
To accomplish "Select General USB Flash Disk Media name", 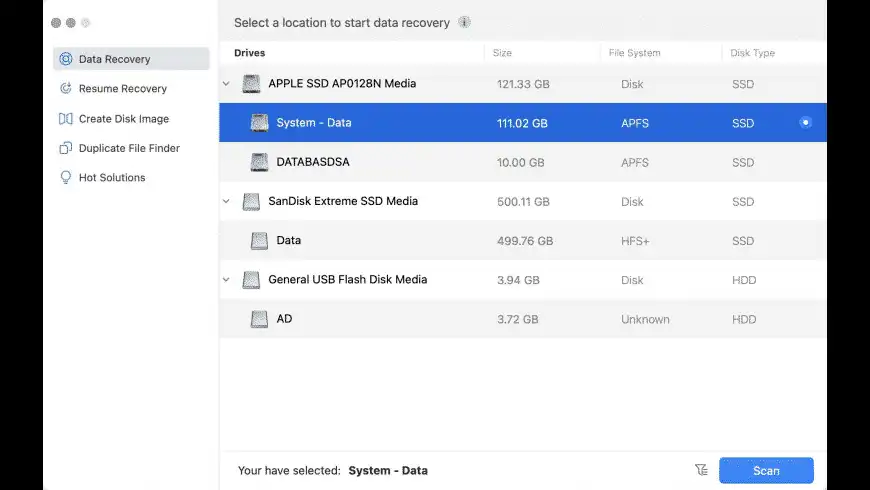I will pos(348,280).
